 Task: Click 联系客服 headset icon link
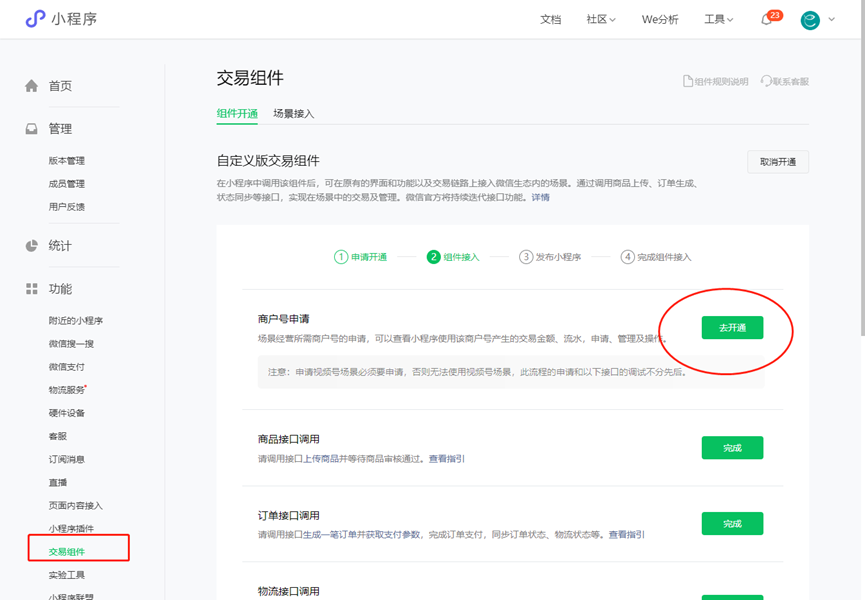pyautogui.click(x=766, y=82)
